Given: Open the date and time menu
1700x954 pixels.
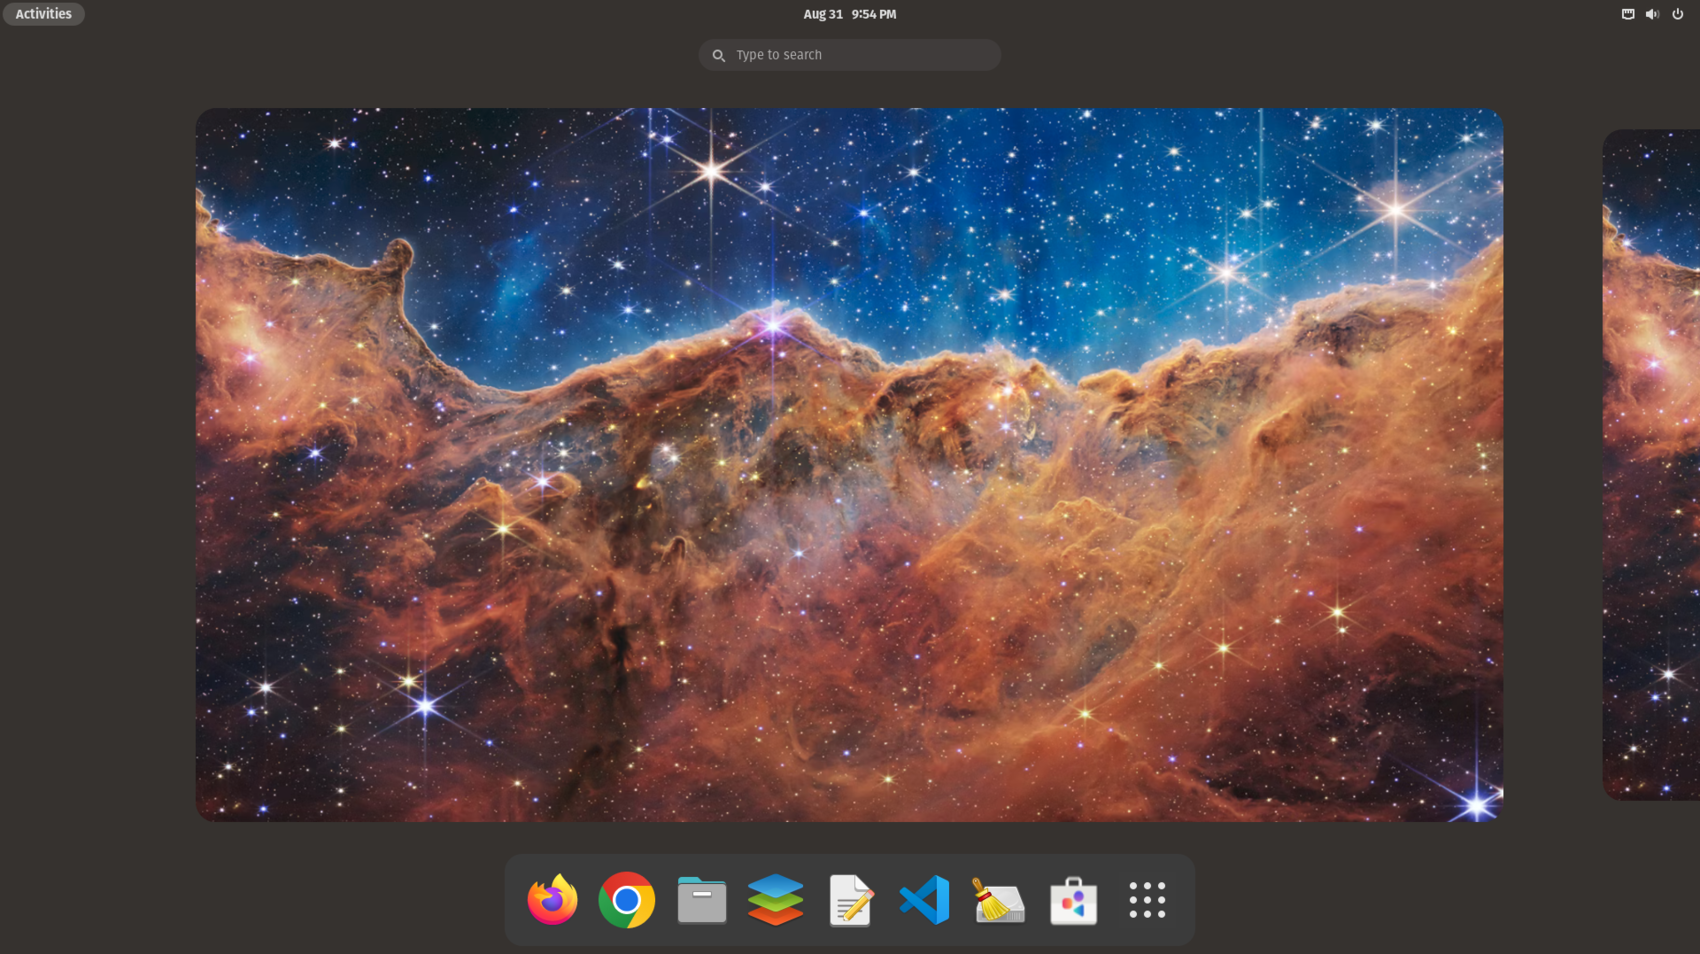Looking at the screenshot, I should tap(849, 14).
